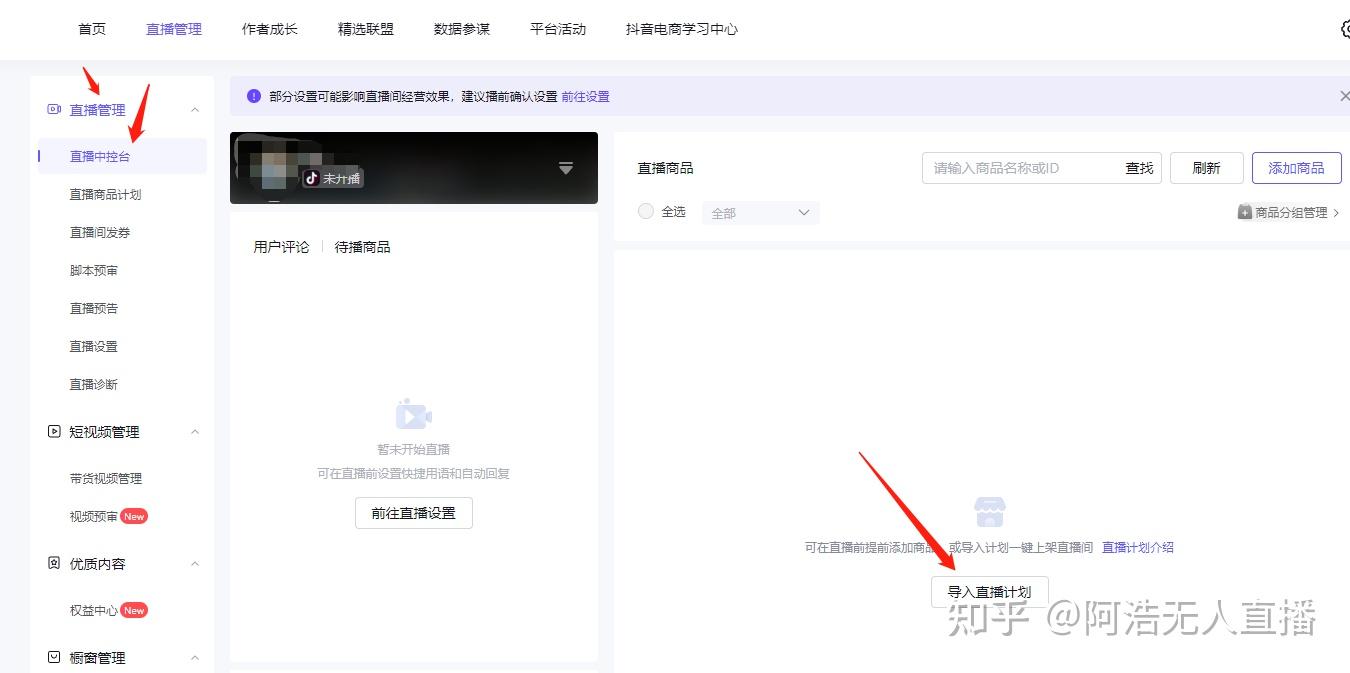Open 权益中心 in sidebar
1350x673 pixels.
coord(93,610)
